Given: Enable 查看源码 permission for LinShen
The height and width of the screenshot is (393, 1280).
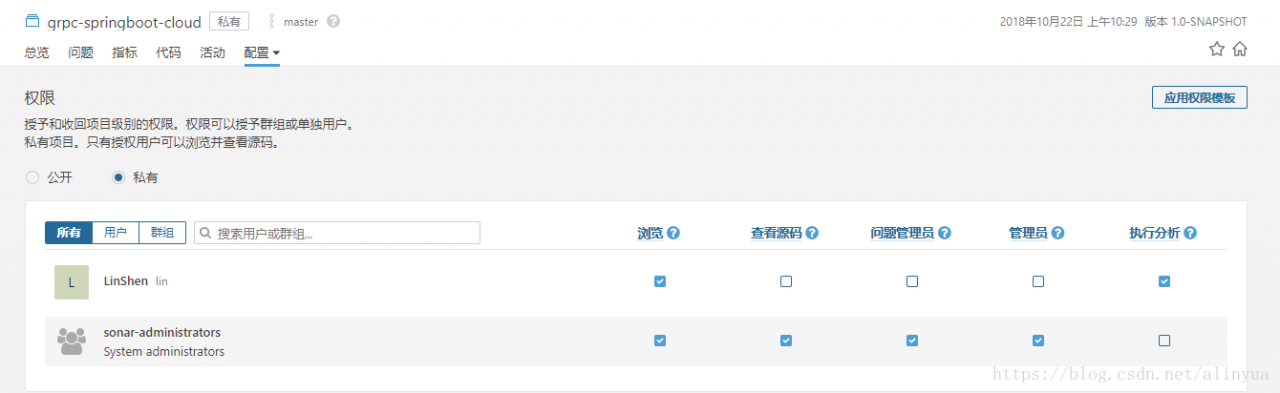Looking at the screenshot, I should (786, 281).
